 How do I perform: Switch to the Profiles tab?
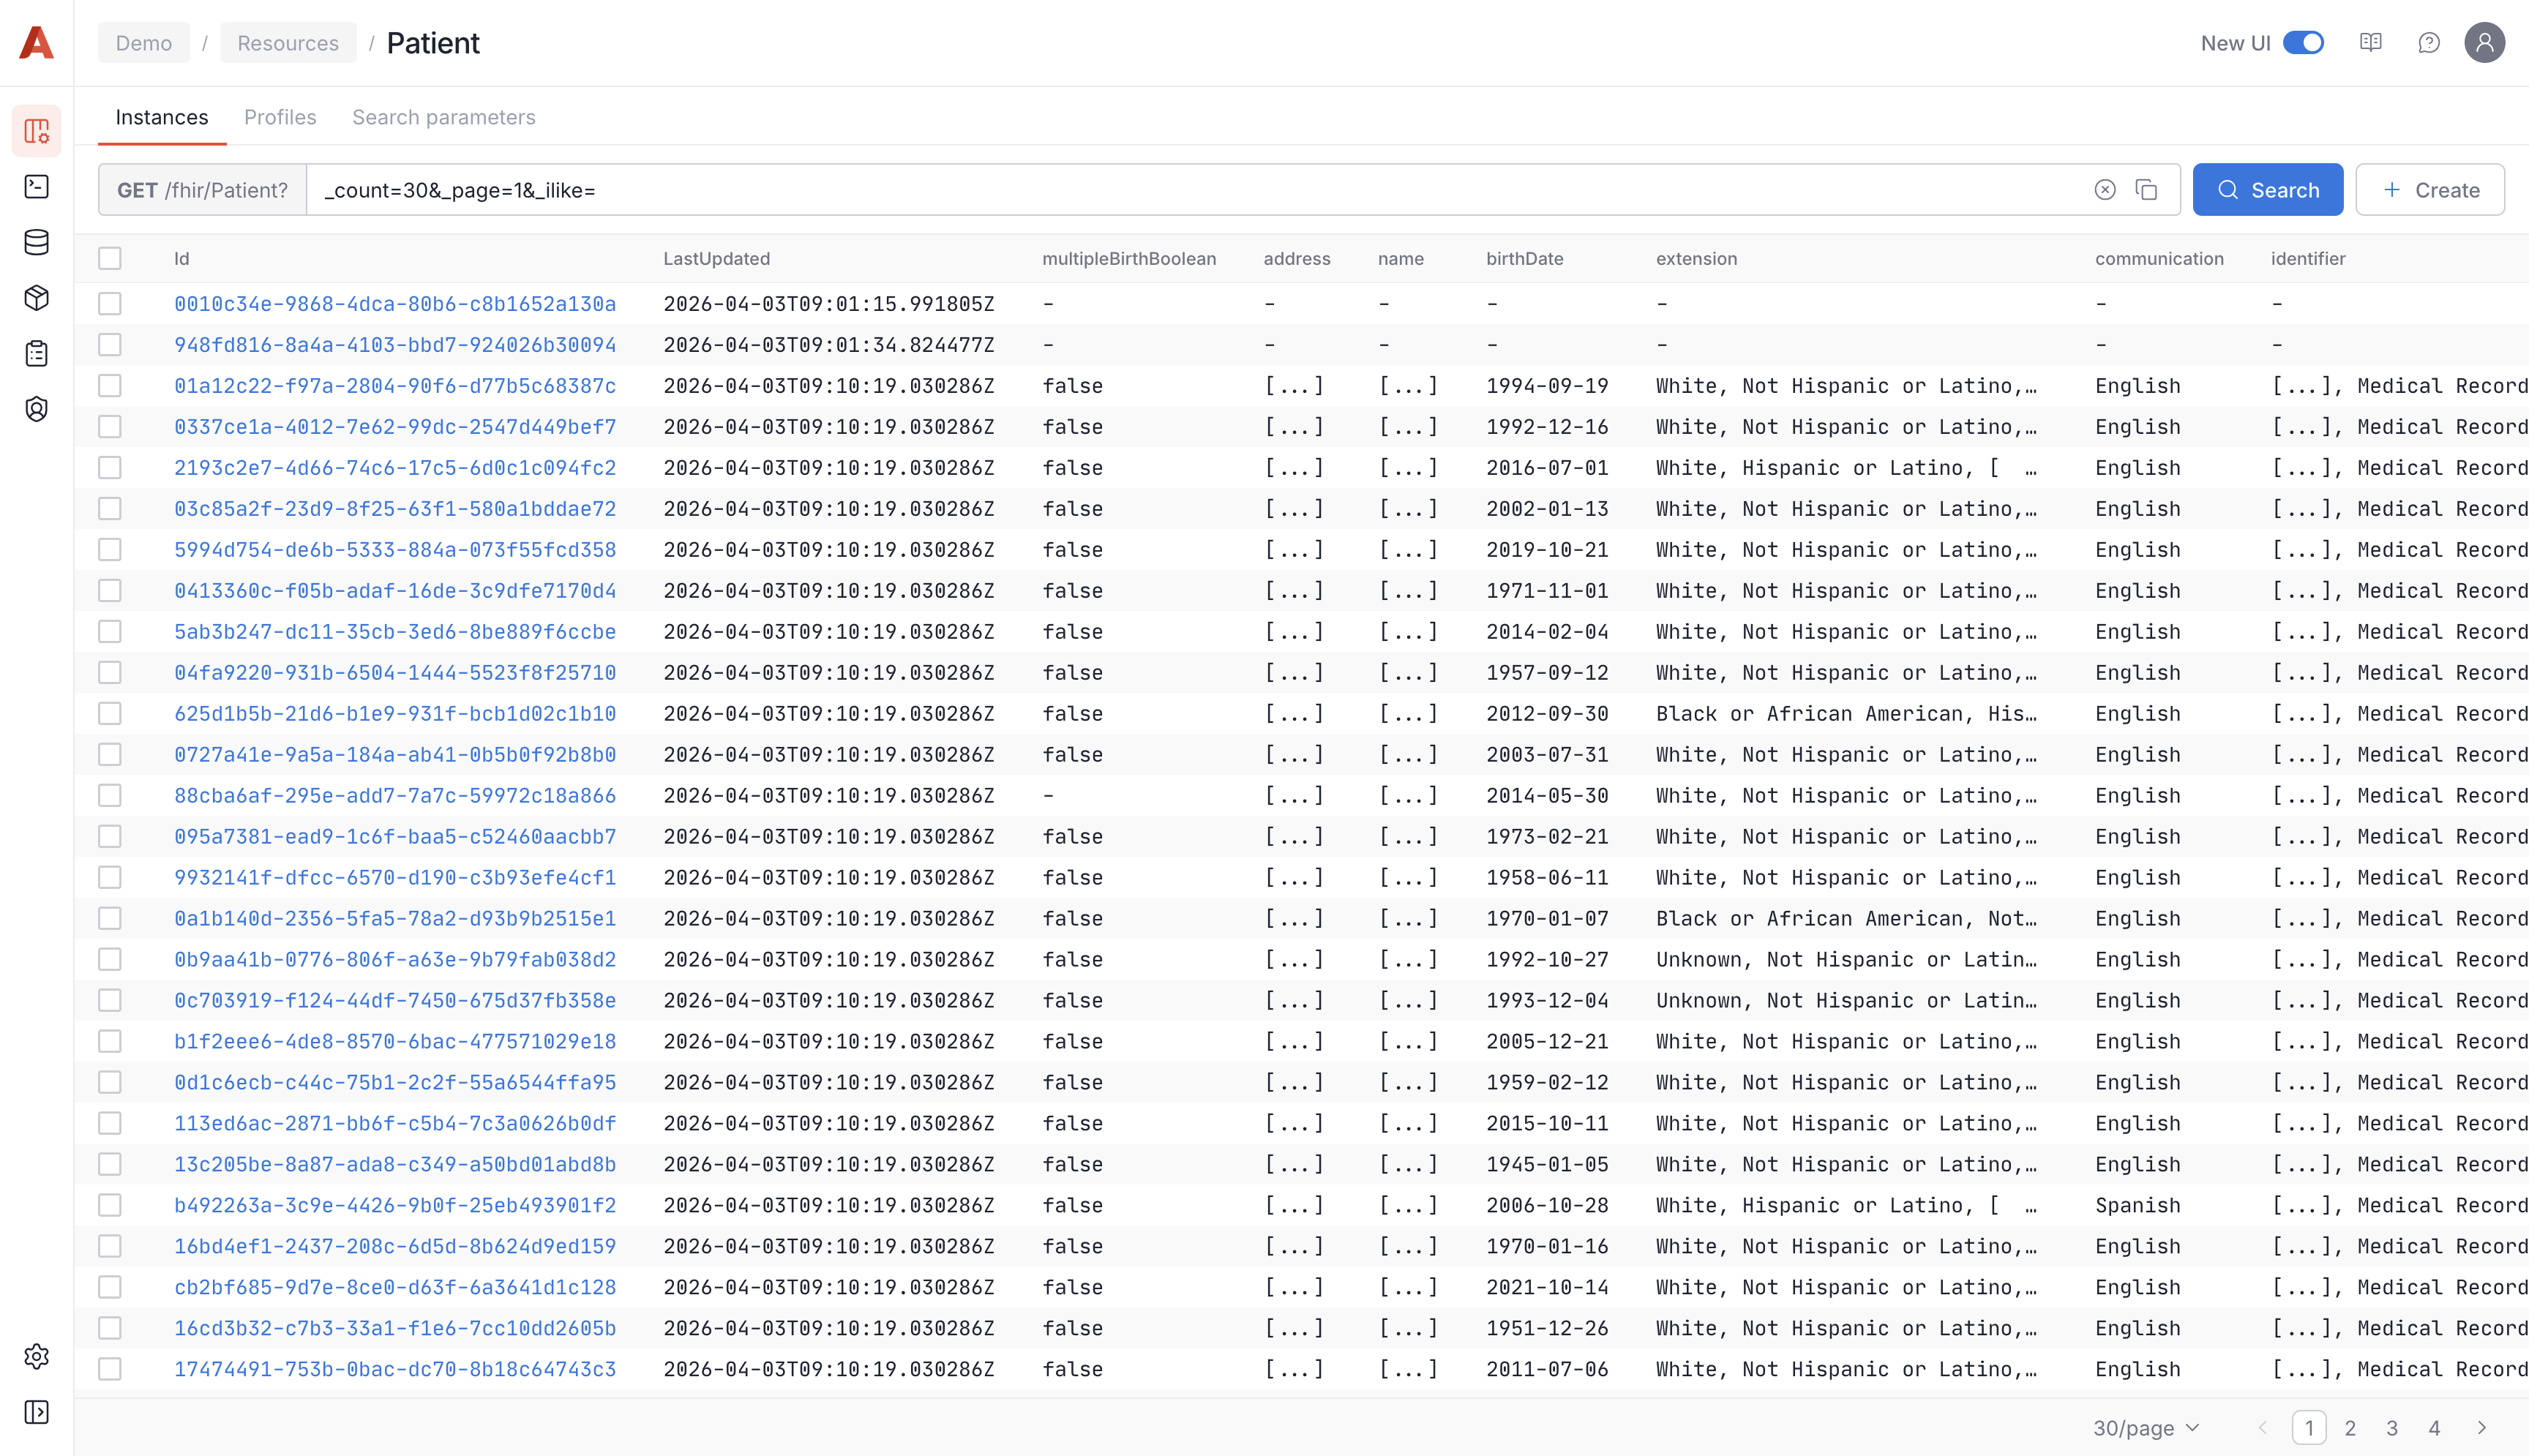(280, 117)
